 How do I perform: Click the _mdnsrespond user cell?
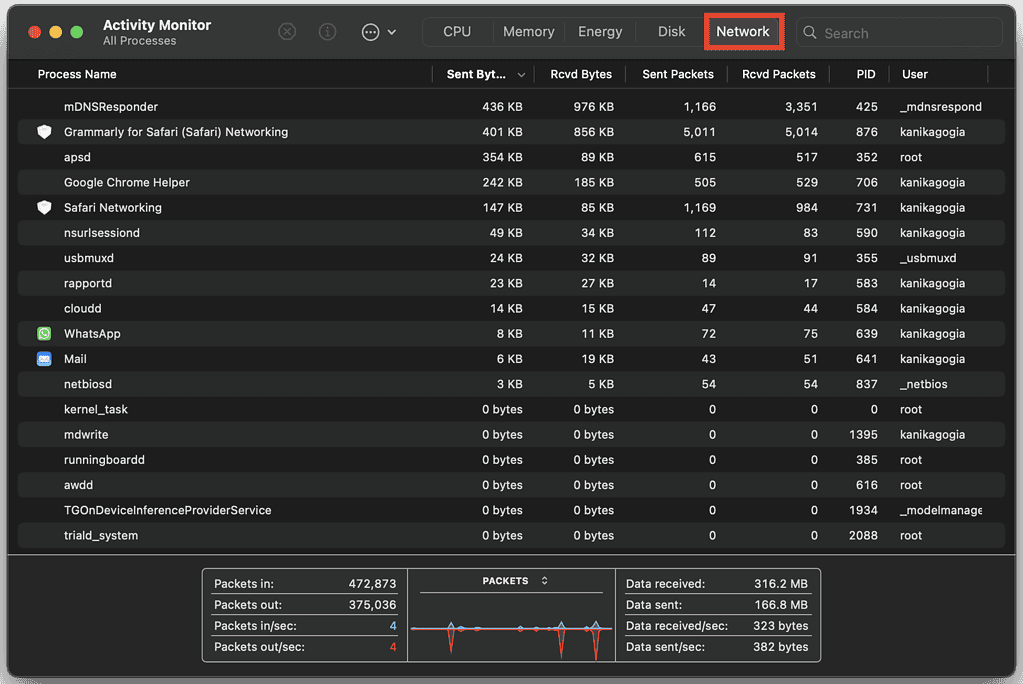(x=940, y=106)
